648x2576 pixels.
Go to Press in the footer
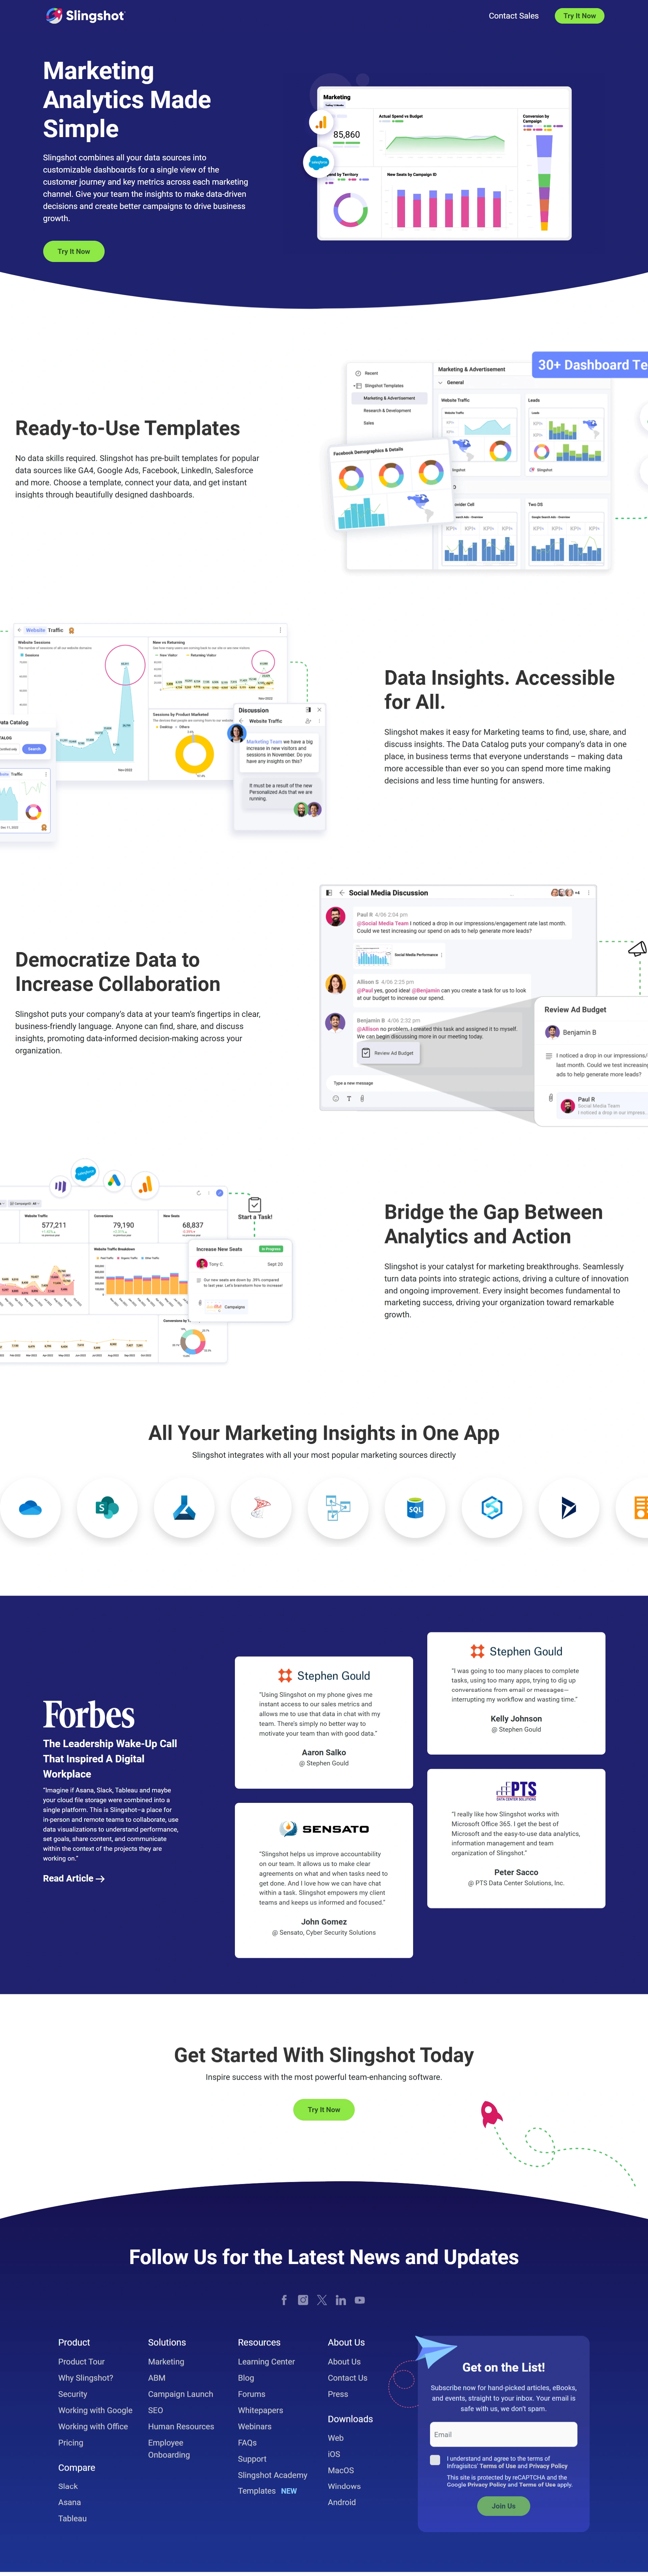338,2394
